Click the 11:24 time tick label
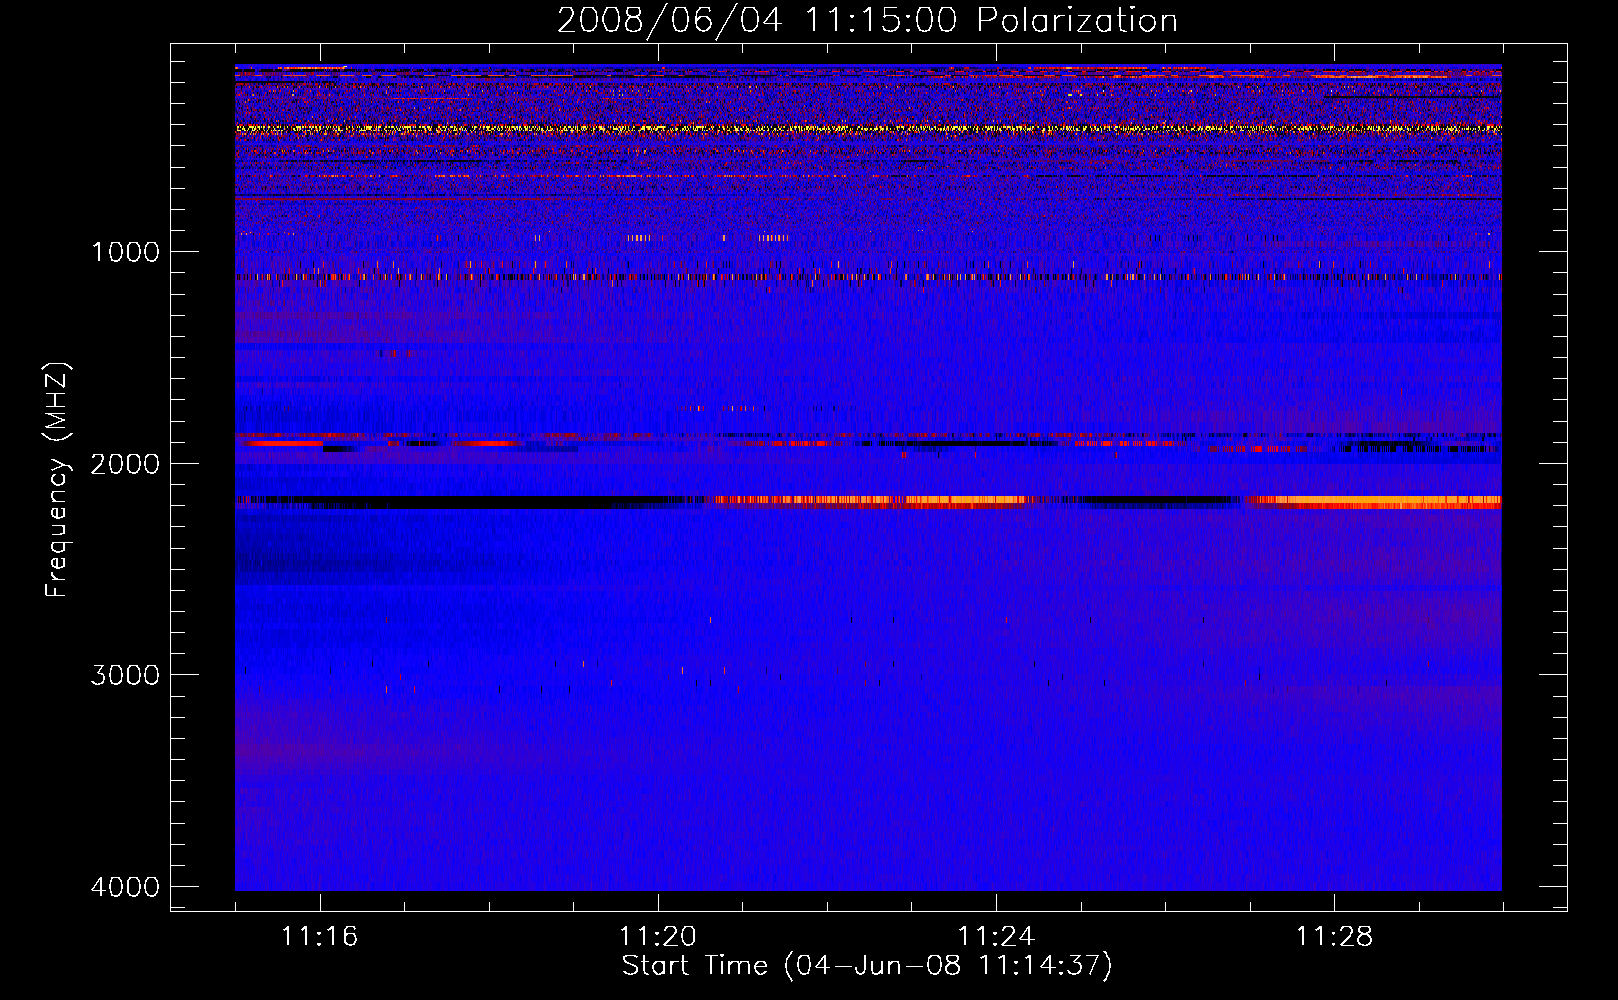This screenshot has width=1618, height=1000. tap(996, 937)
